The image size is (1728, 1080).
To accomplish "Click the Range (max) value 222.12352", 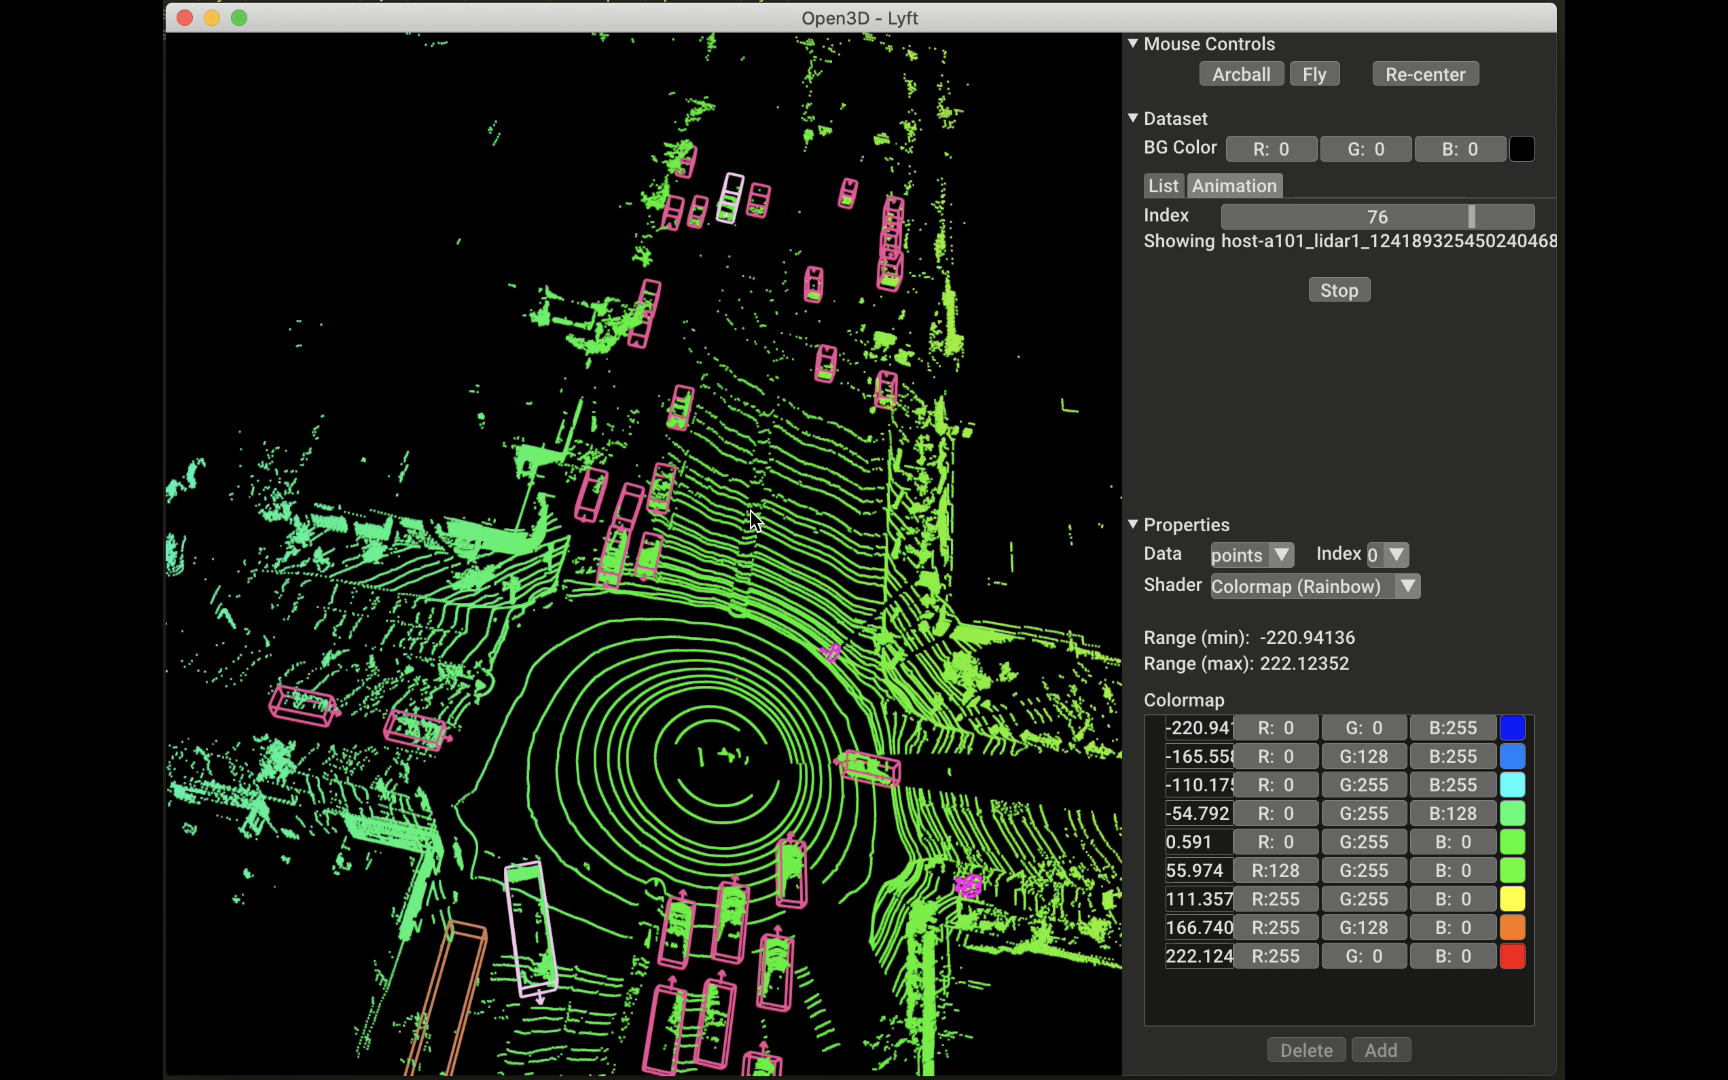I will pos(1304,664).
